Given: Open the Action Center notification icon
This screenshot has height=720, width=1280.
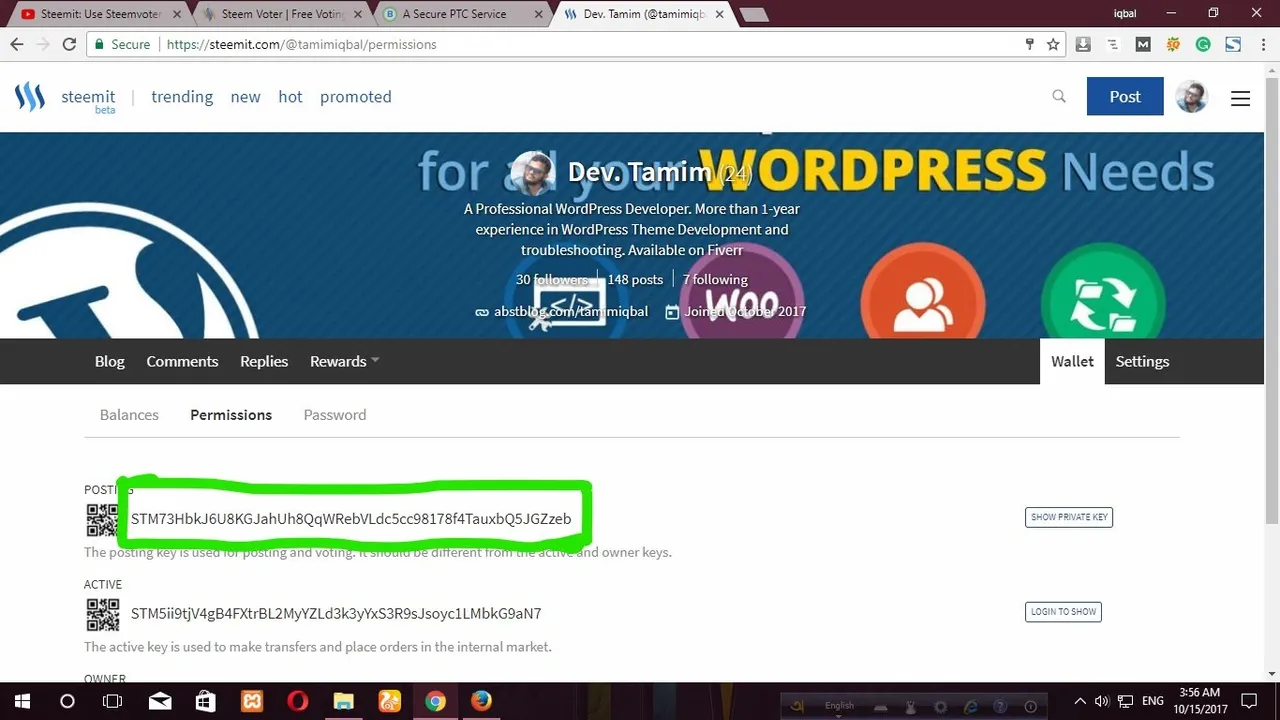Looking at the screenshot, I should pyautogui.click(x=1248, y=701).
